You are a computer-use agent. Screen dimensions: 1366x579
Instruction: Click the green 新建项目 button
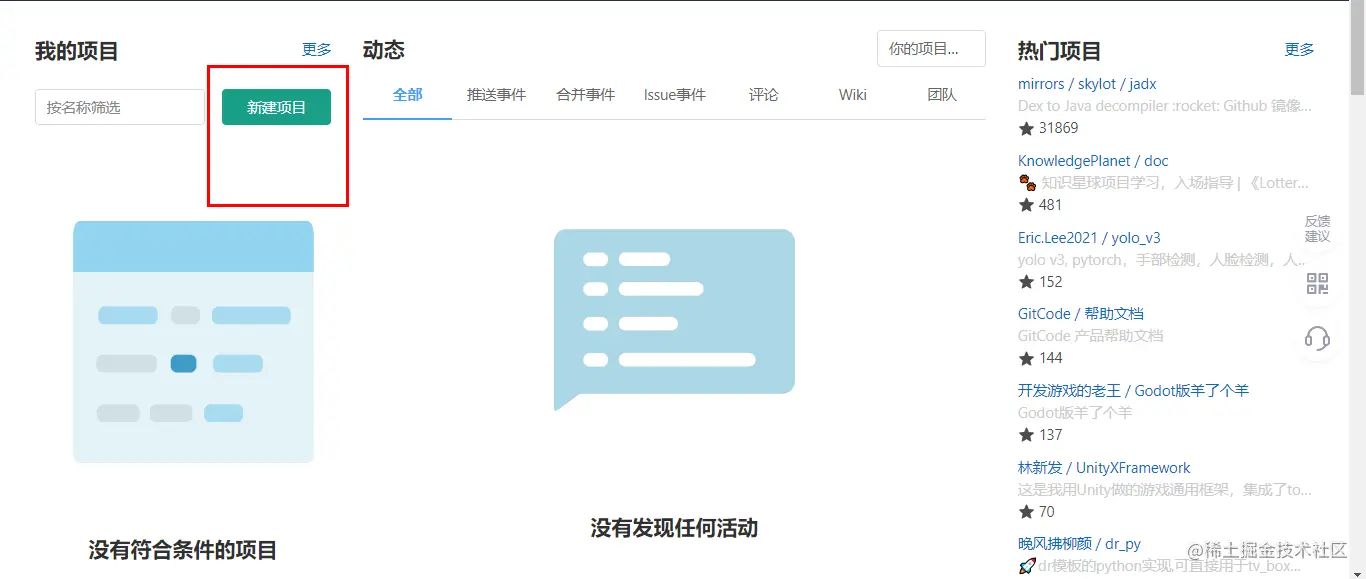click(276, 107)
